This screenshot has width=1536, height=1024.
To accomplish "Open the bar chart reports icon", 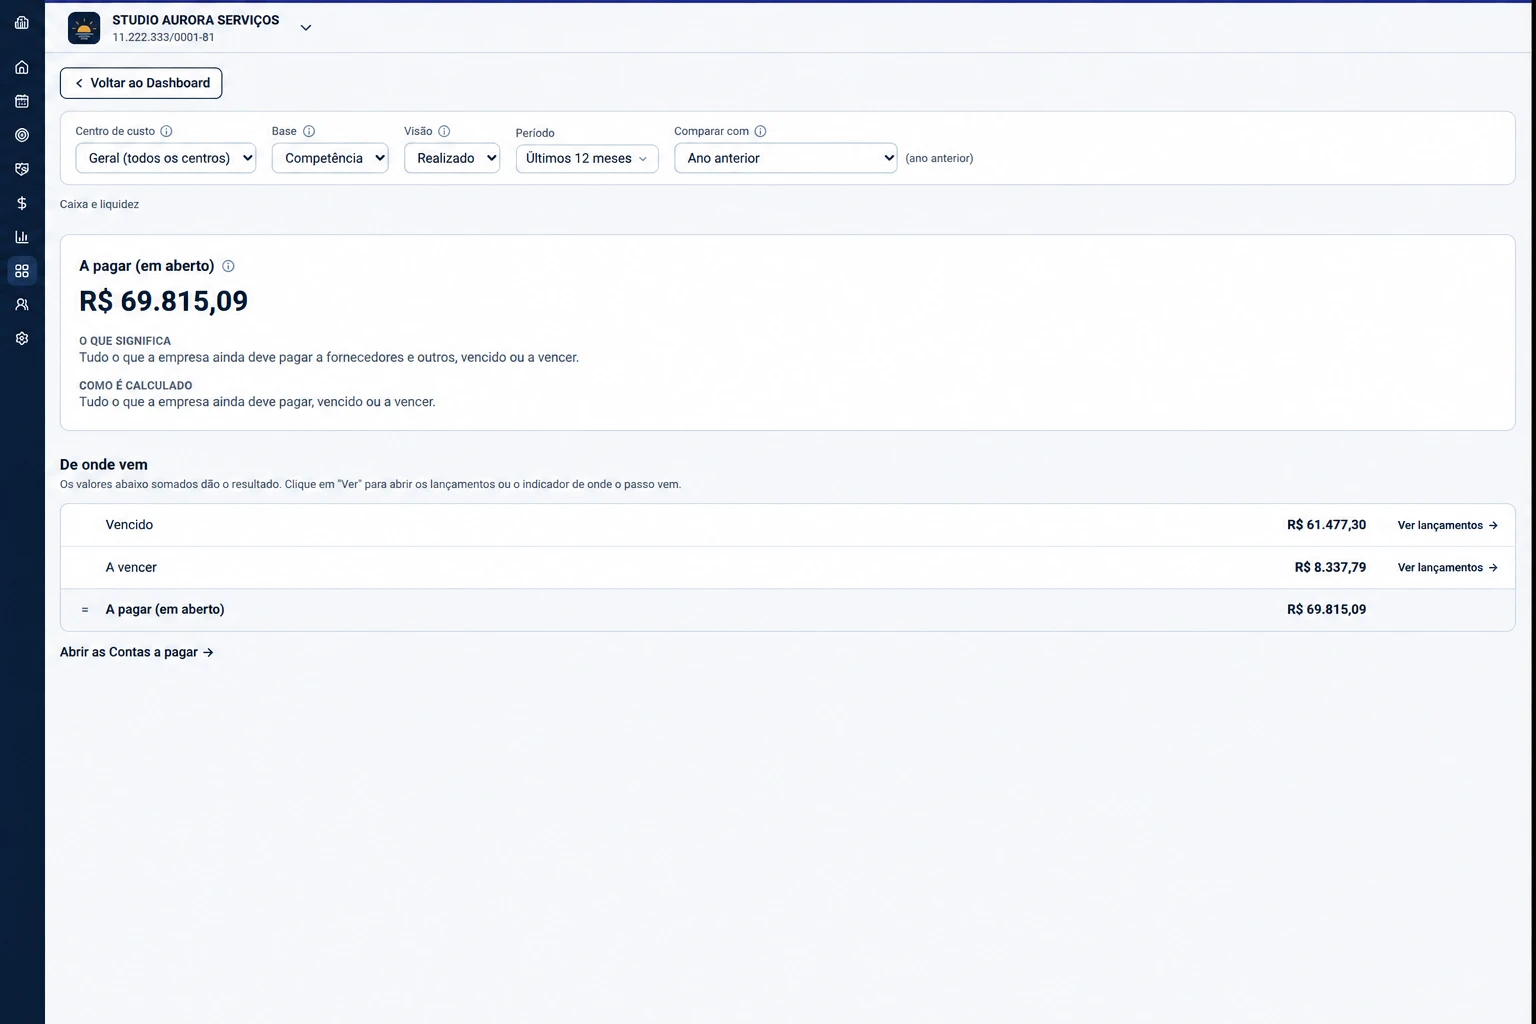I will coord(22,237).
